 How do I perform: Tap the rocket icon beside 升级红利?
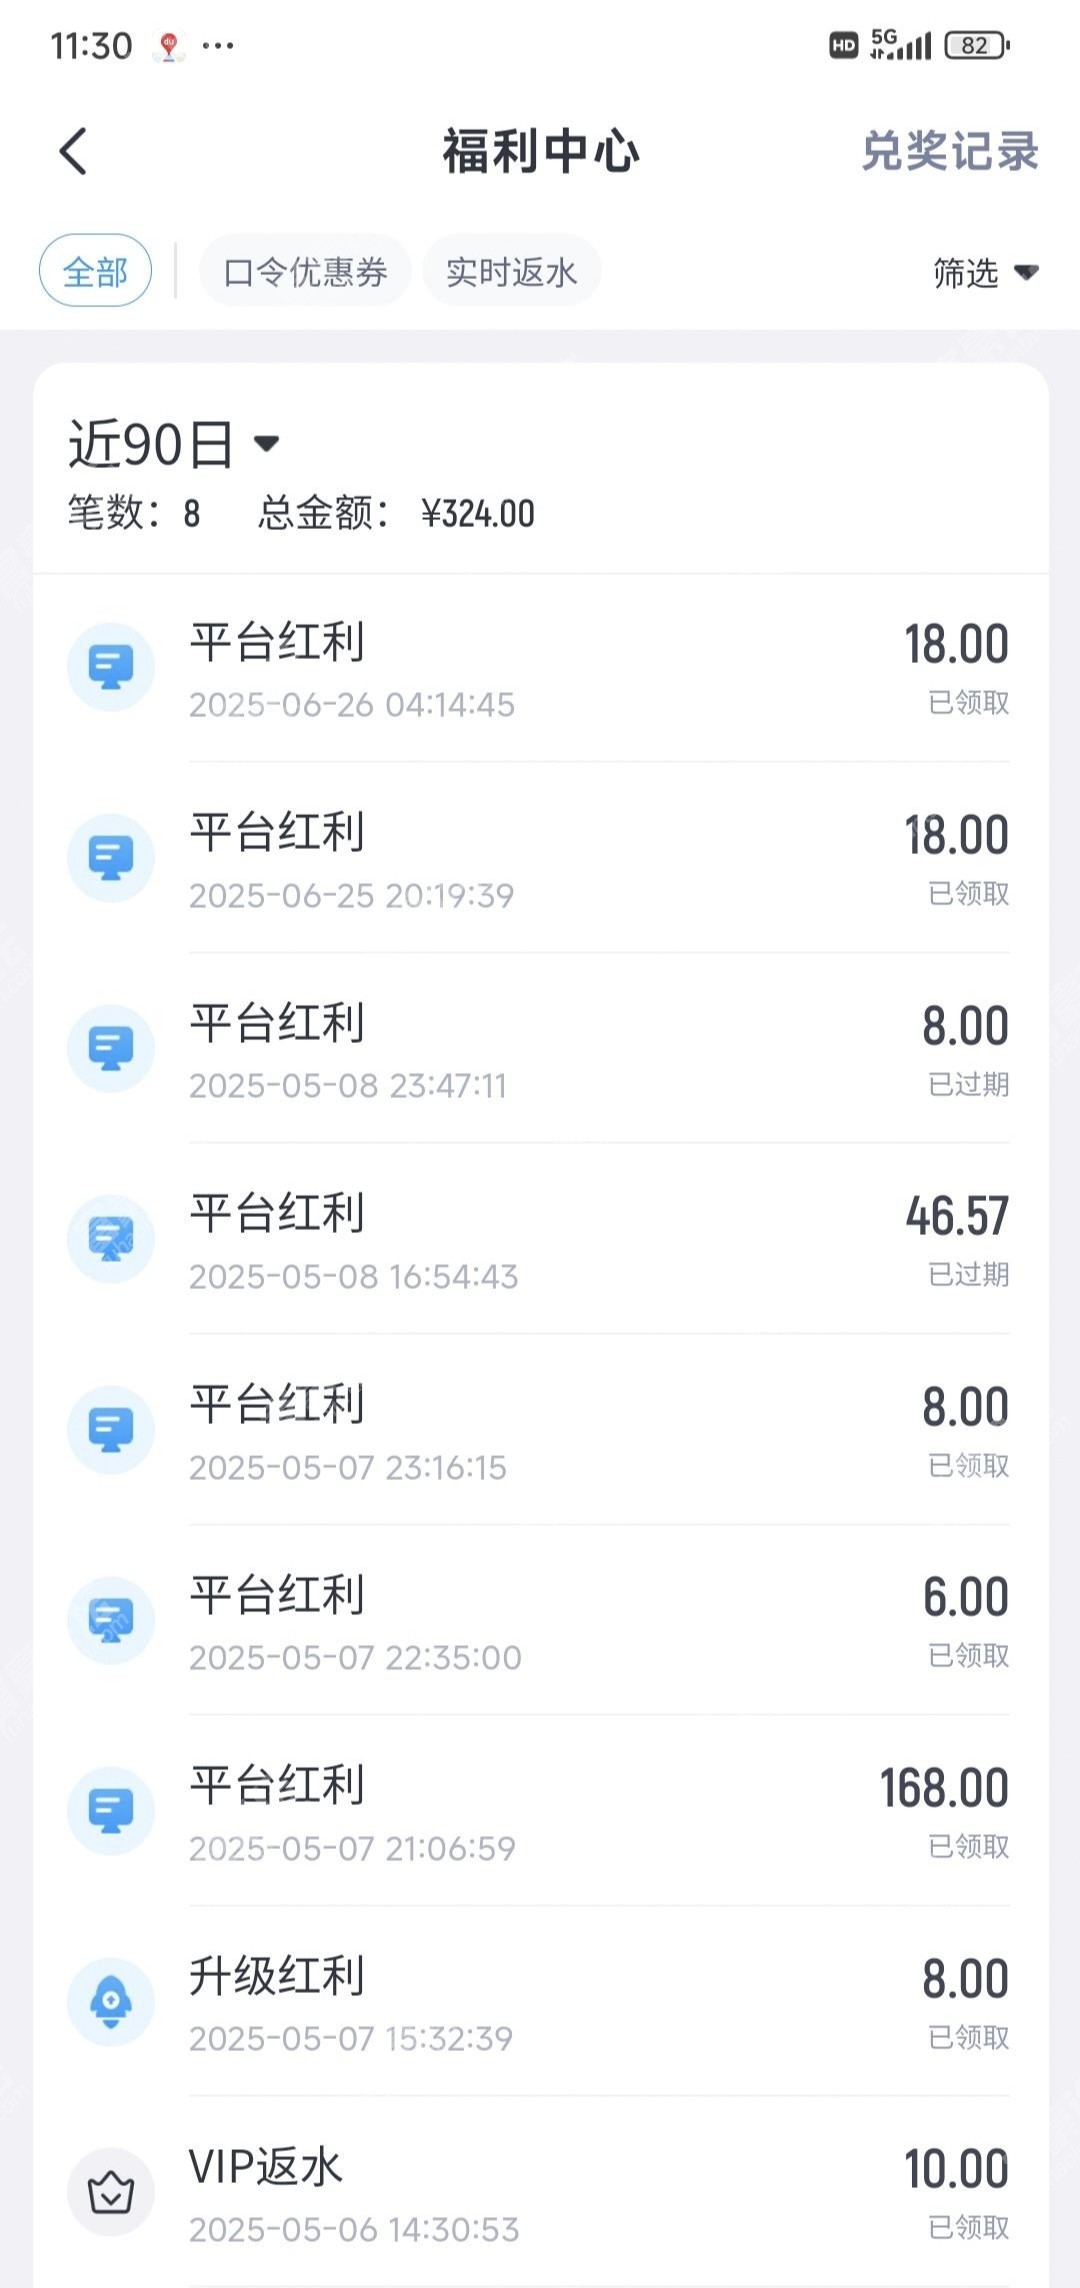[111, 2001]
